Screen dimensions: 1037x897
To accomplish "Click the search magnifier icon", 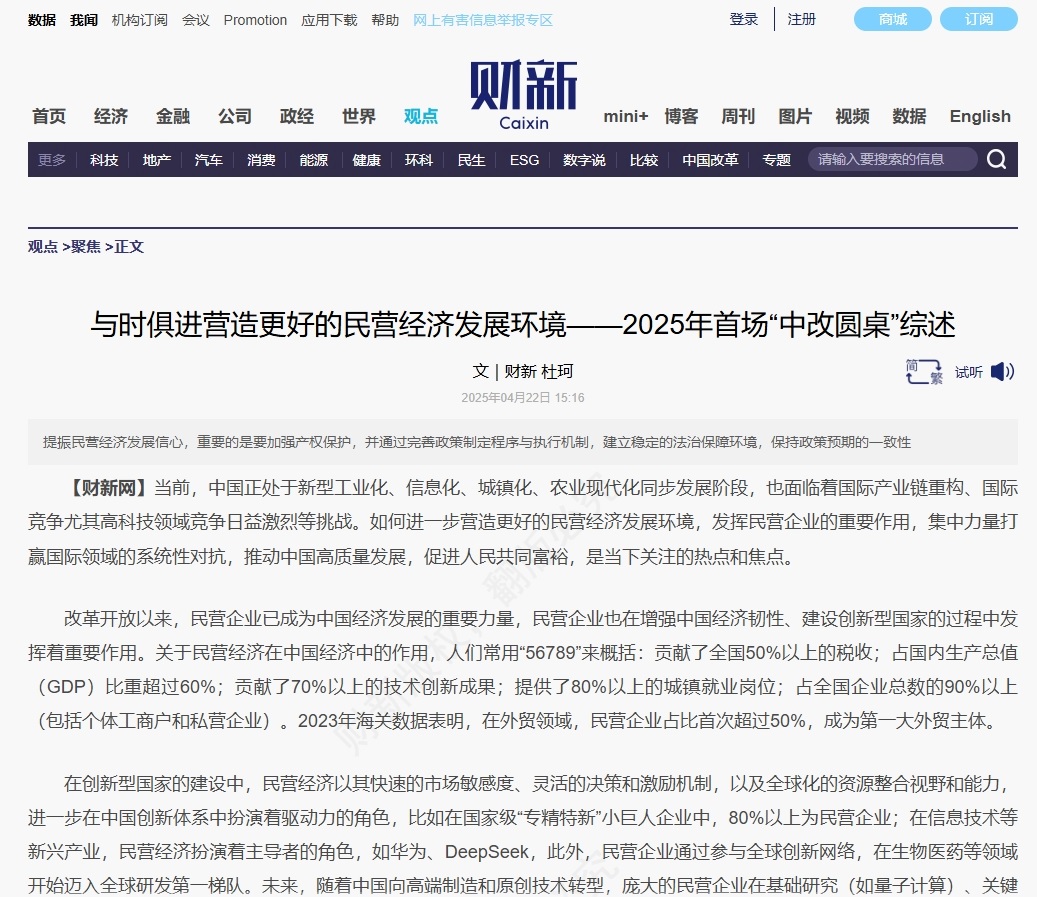I will click(x=995, y=159).
